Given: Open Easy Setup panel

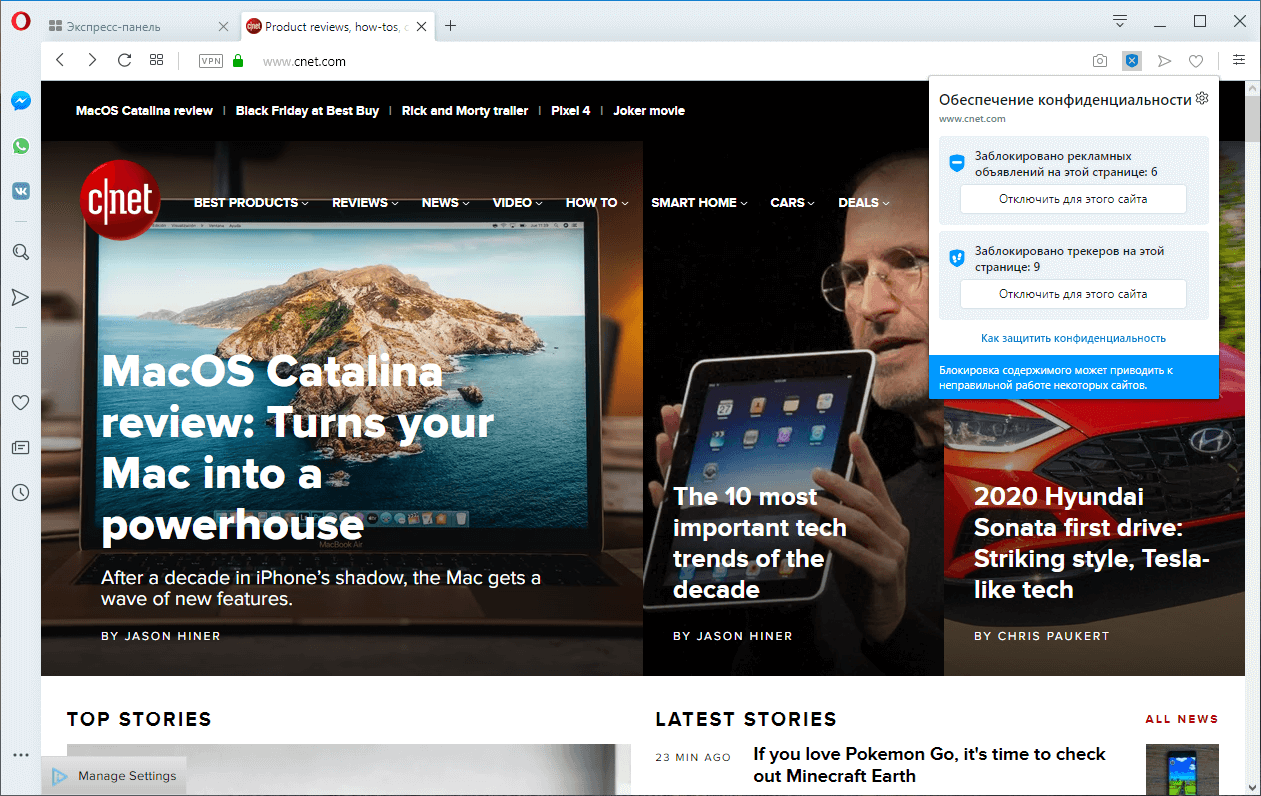Looking at the screenshot, I should tap(1239, 60).
